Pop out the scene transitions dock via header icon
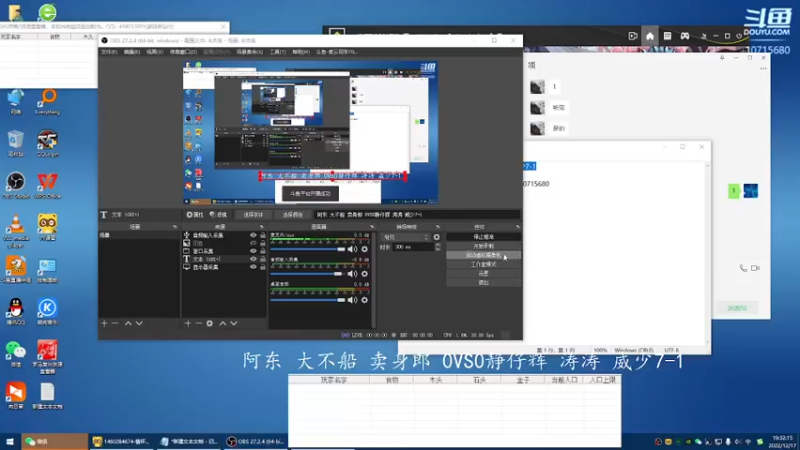 pos(438,227)
